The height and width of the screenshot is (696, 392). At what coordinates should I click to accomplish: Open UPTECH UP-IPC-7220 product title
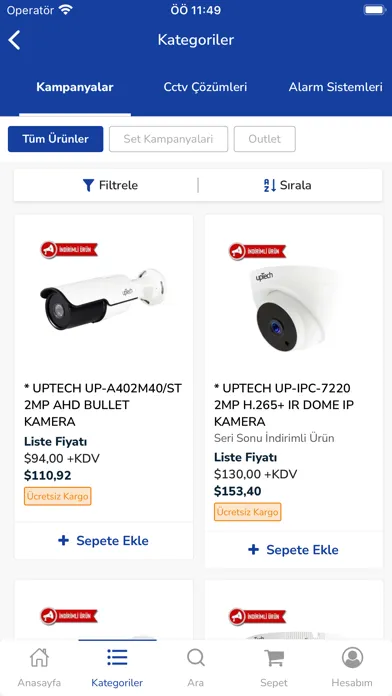284,405
